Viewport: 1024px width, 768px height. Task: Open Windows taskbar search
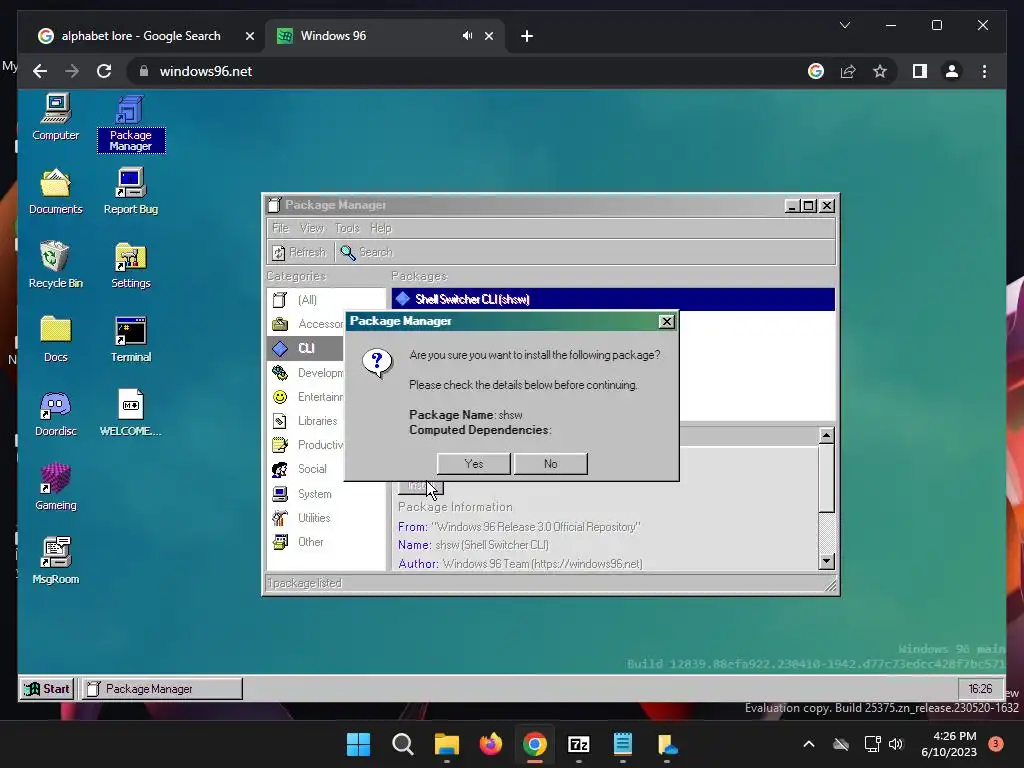click(402, 744)
